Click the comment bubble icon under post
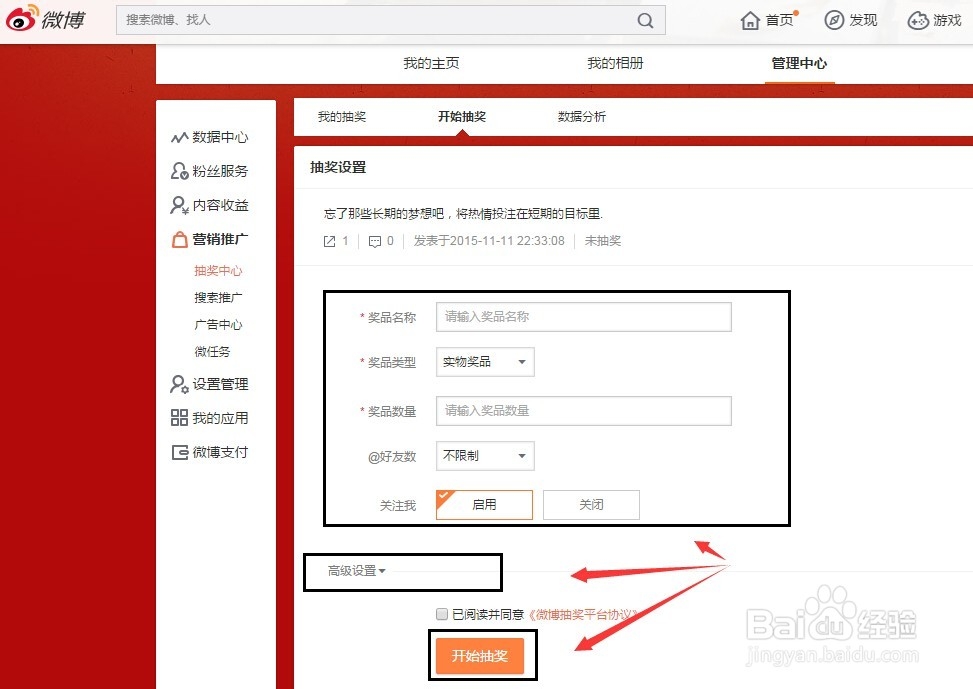 click(x=375, y=241)
